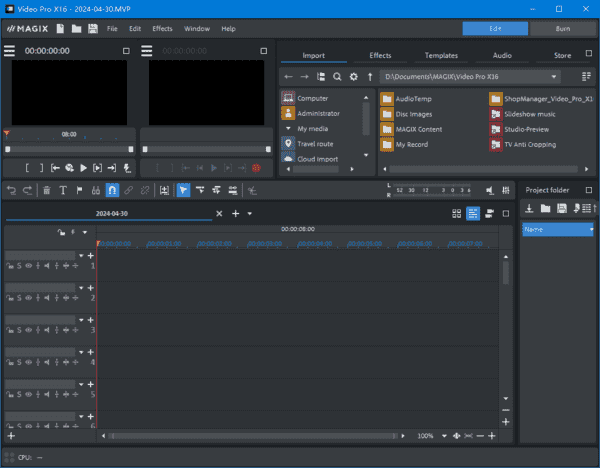Save project using floppy disk icon
Viewport: 600px width, 468px height.
point(93,29)
